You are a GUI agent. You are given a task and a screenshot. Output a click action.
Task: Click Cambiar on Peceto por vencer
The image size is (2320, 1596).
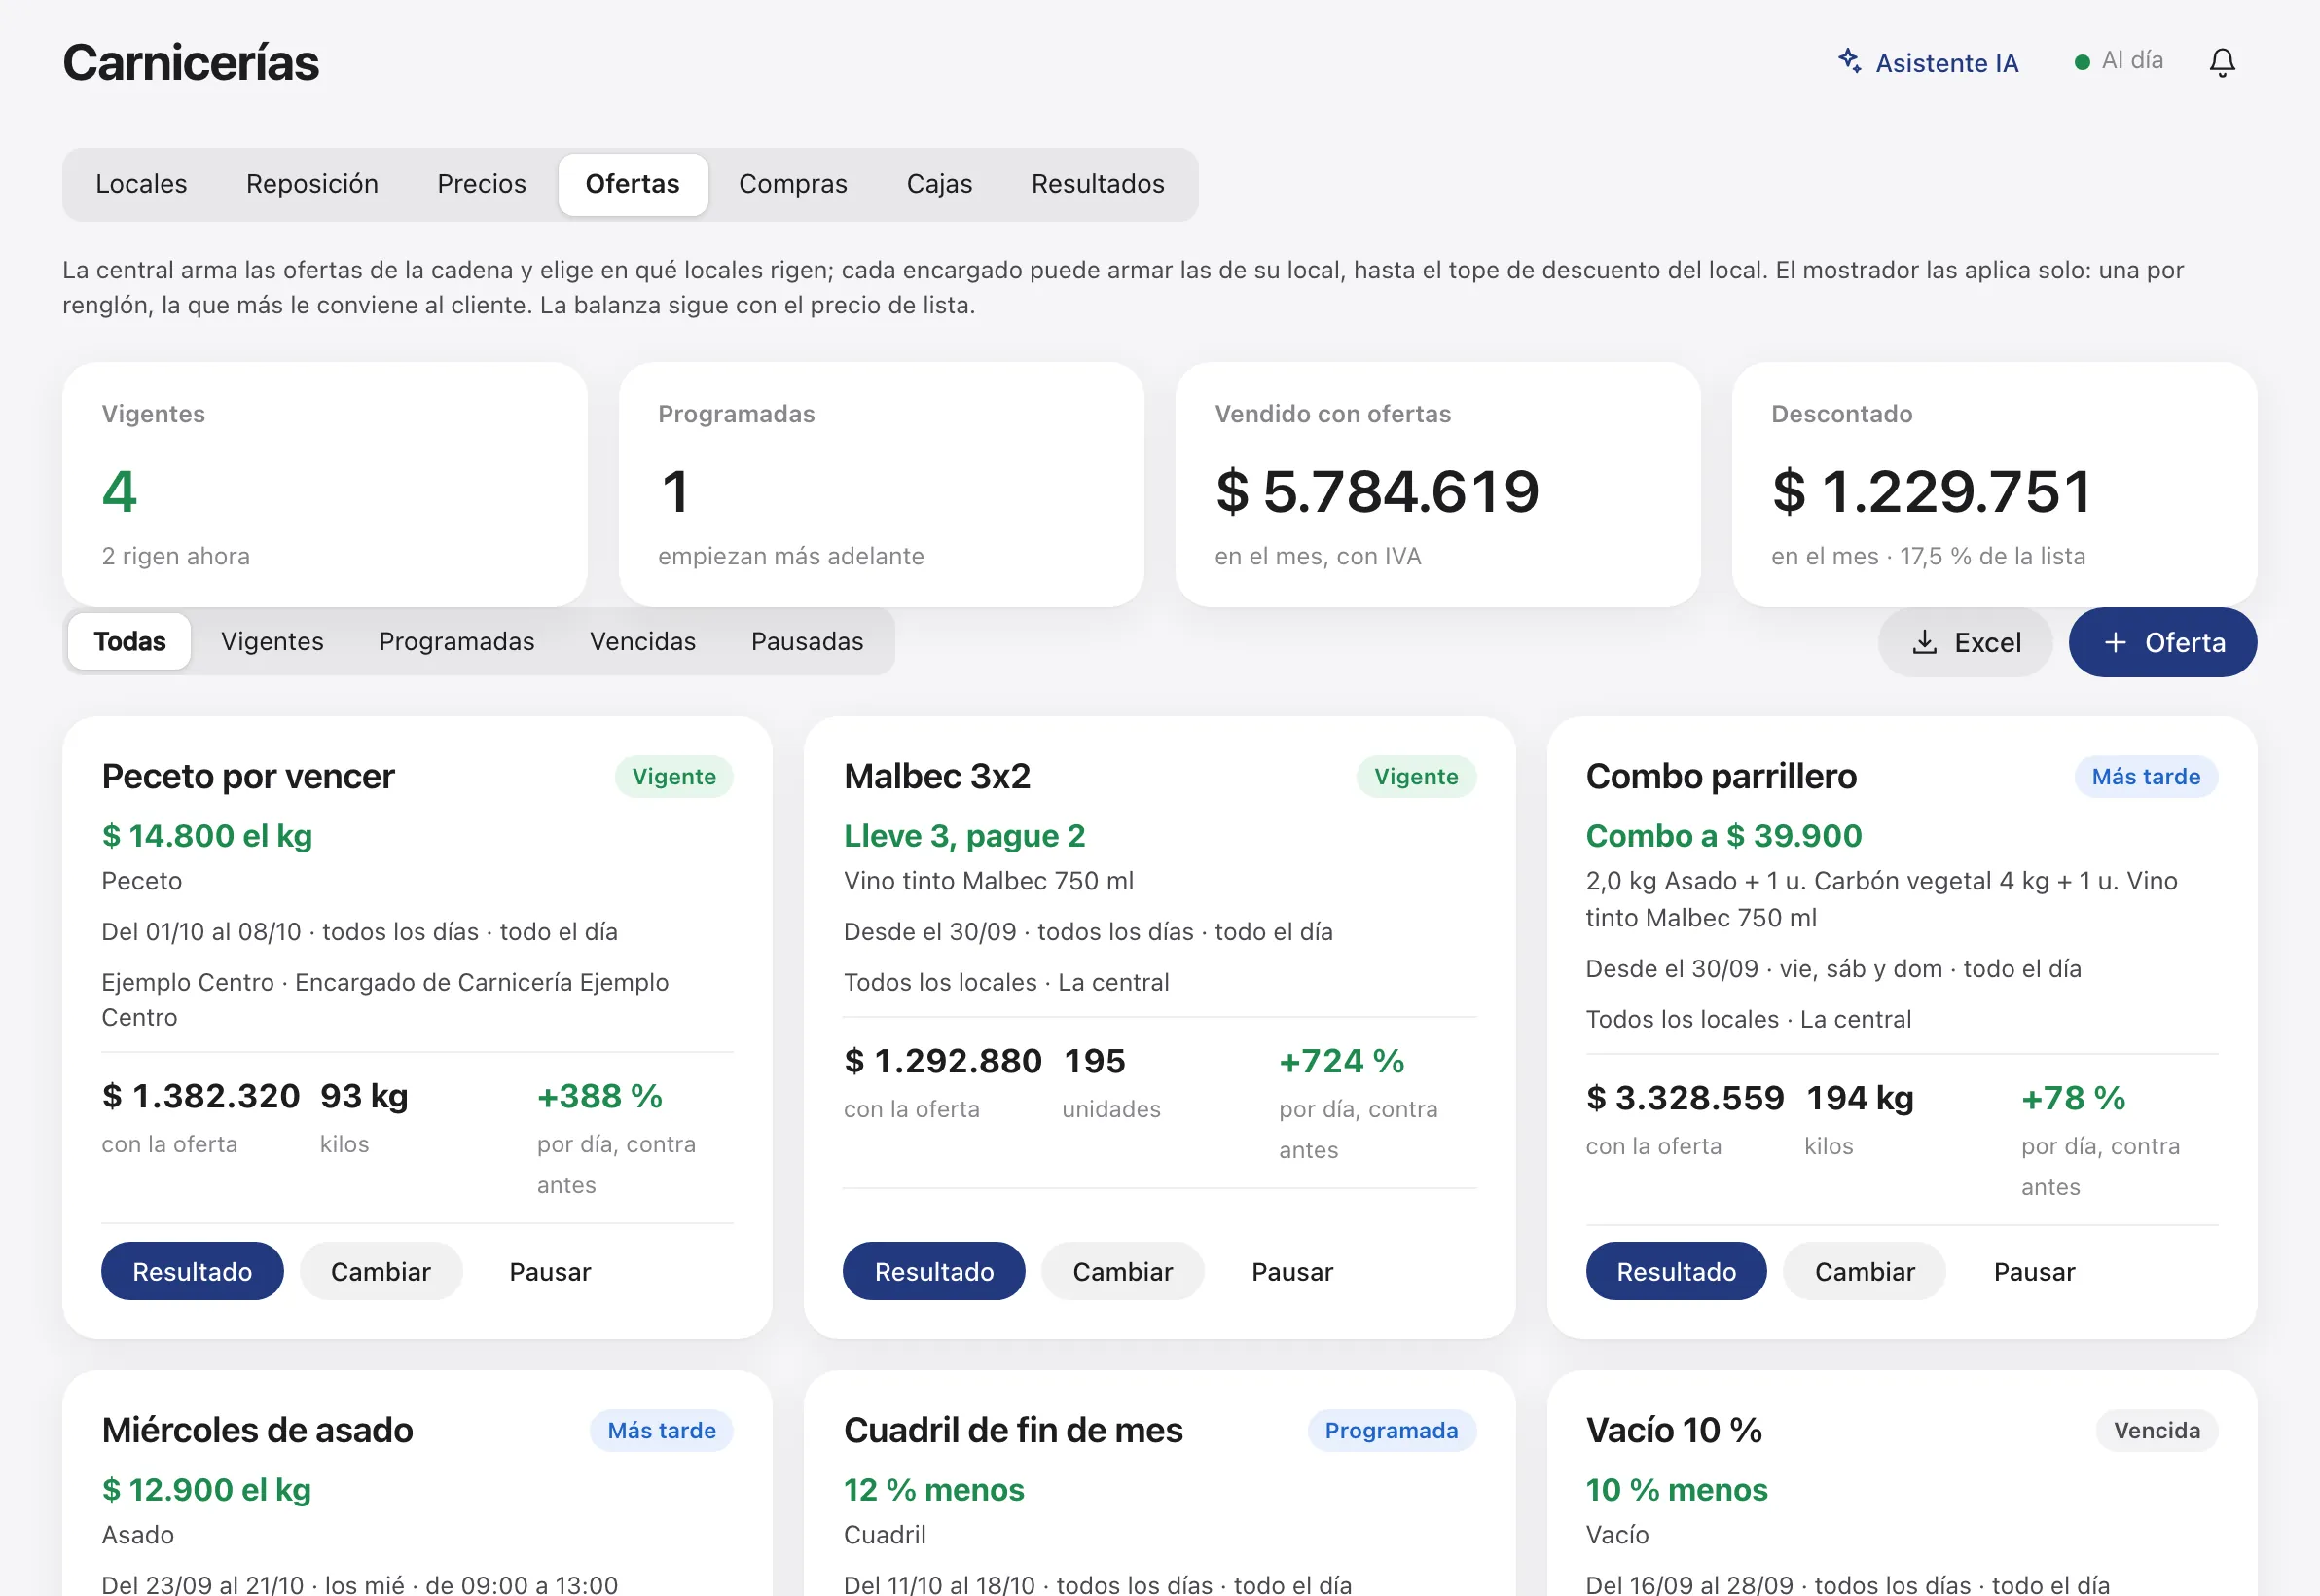point(381,1271)
